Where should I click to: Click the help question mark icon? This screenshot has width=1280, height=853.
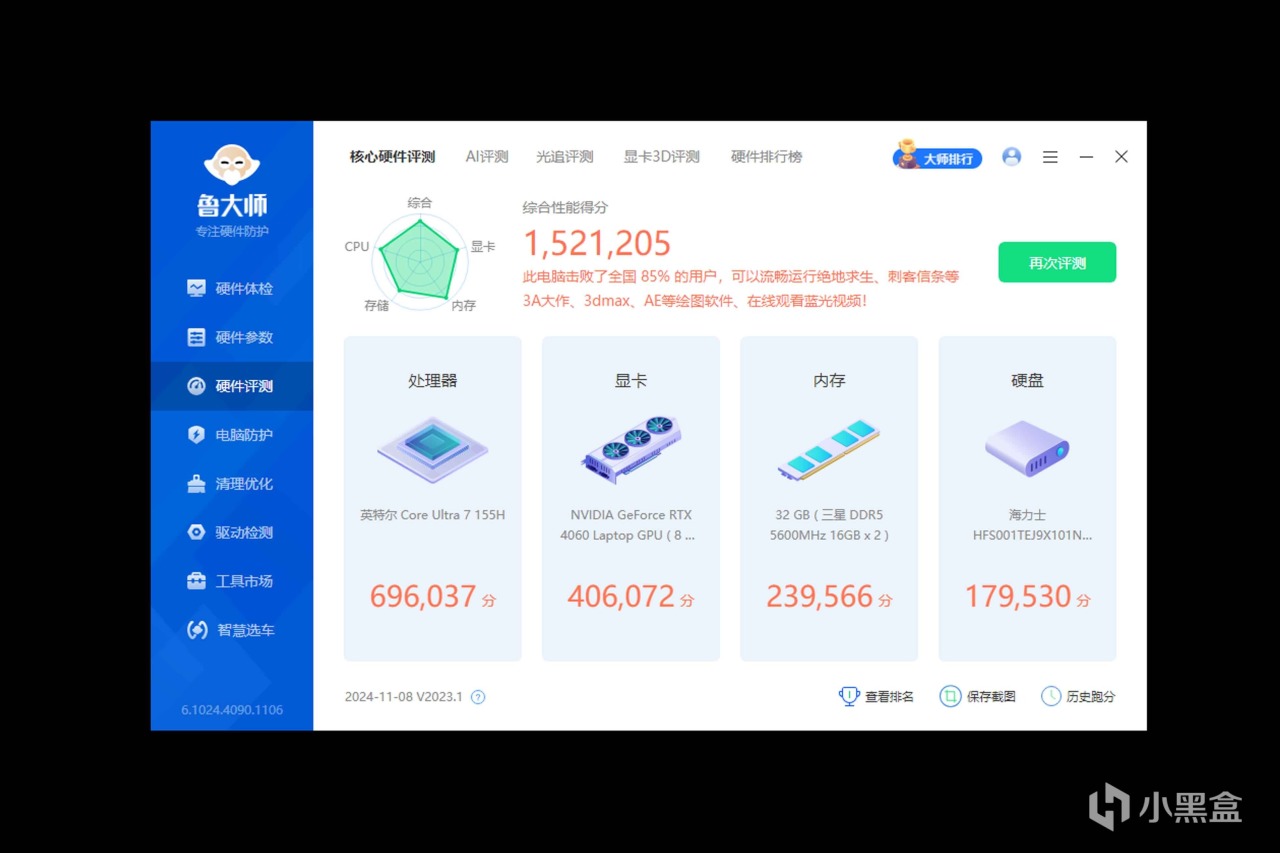pyautogui.click(x=478, y=697)
